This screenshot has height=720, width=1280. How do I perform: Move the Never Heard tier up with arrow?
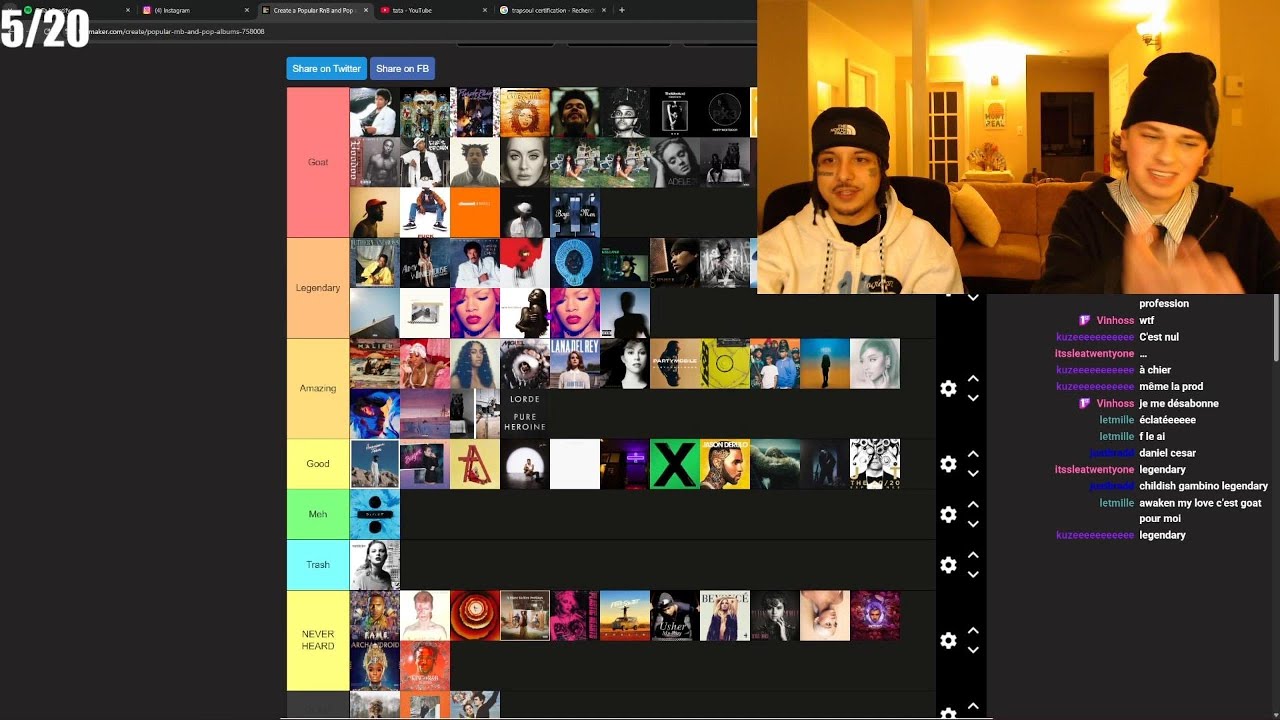click(x=973, y=631)
